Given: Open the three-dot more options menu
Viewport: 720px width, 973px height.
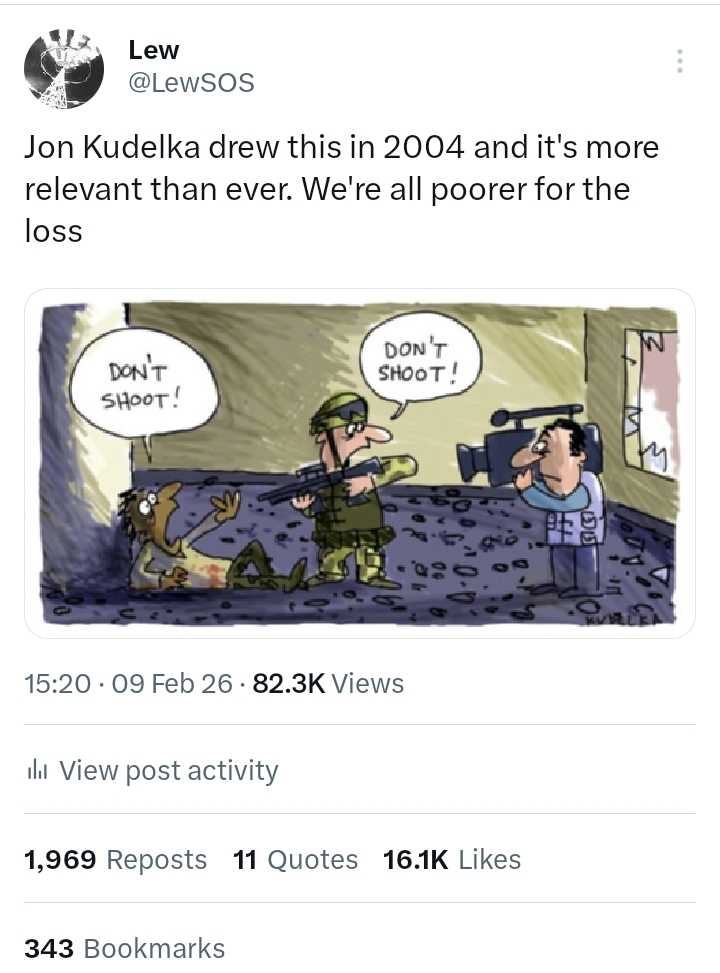Looking at the screenshot, I should tap(680, 61).
